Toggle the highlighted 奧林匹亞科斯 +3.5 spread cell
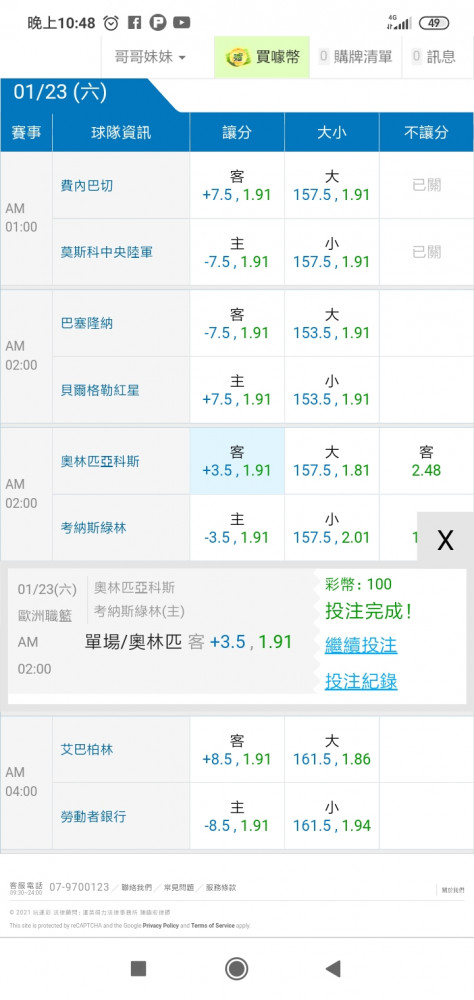474x1000 pixels. pyautogui.click(x=237, y=461)
